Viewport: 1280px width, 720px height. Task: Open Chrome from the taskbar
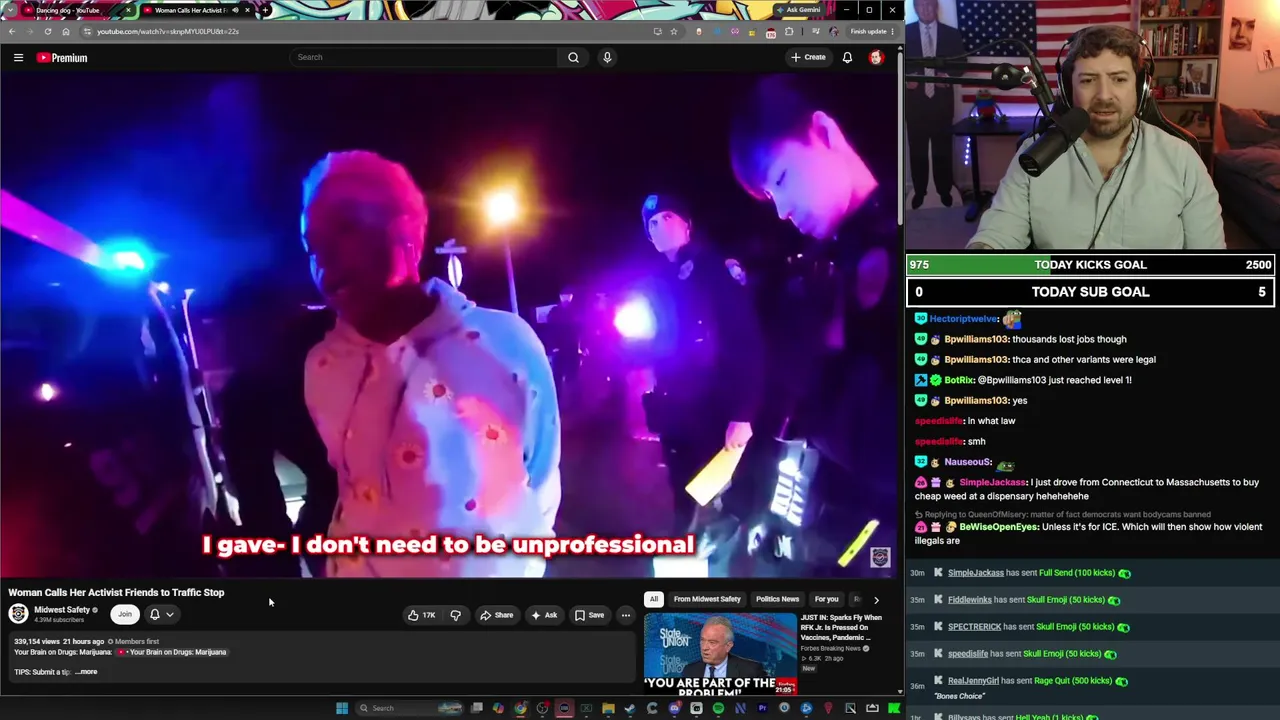point(520,708)
